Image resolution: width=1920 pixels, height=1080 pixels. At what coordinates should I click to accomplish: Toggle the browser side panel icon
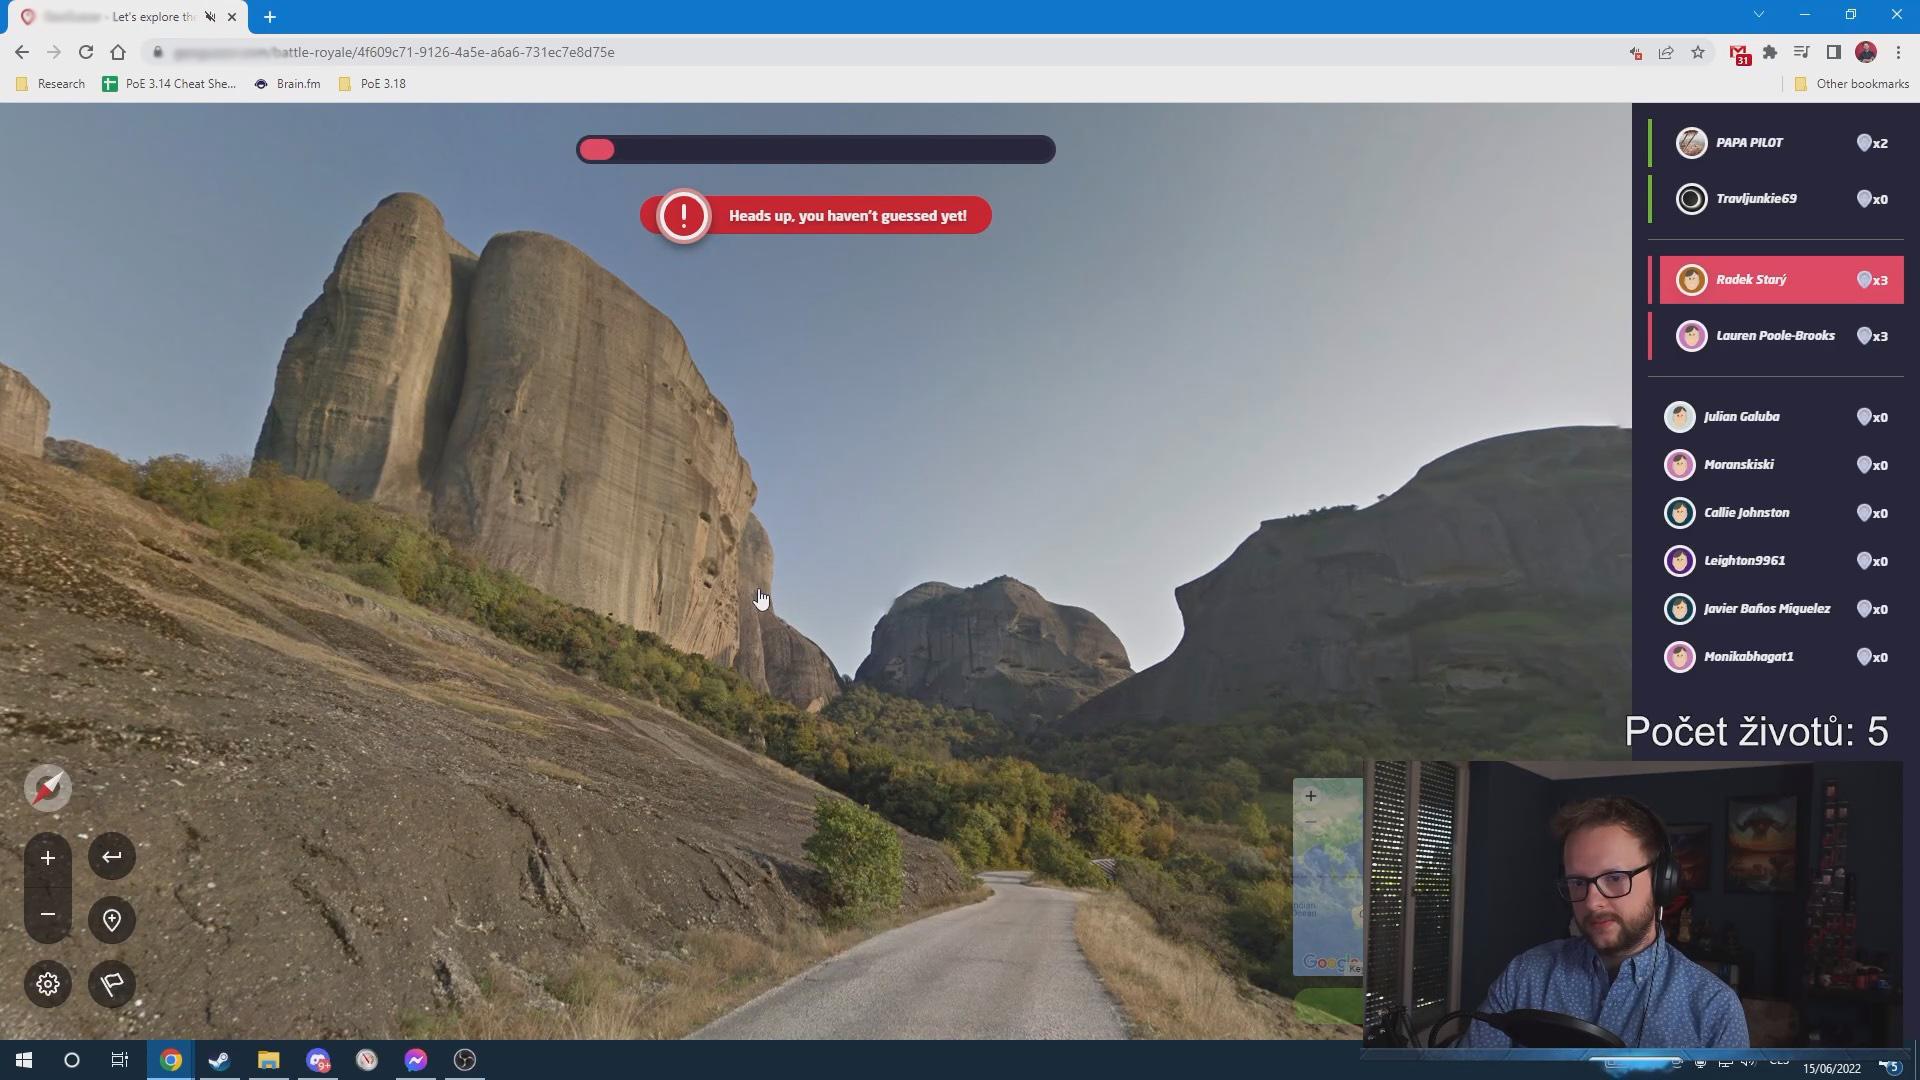click(1834, 52)
